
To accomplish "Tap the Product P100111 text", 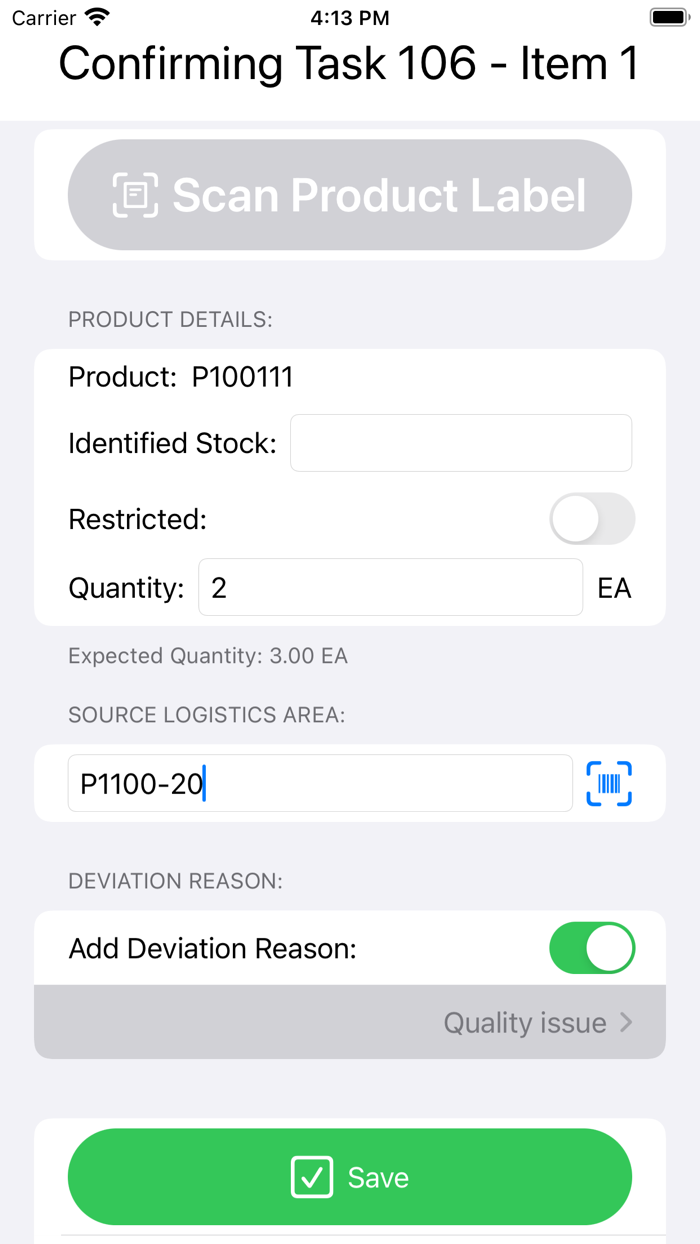I will 181,377.
